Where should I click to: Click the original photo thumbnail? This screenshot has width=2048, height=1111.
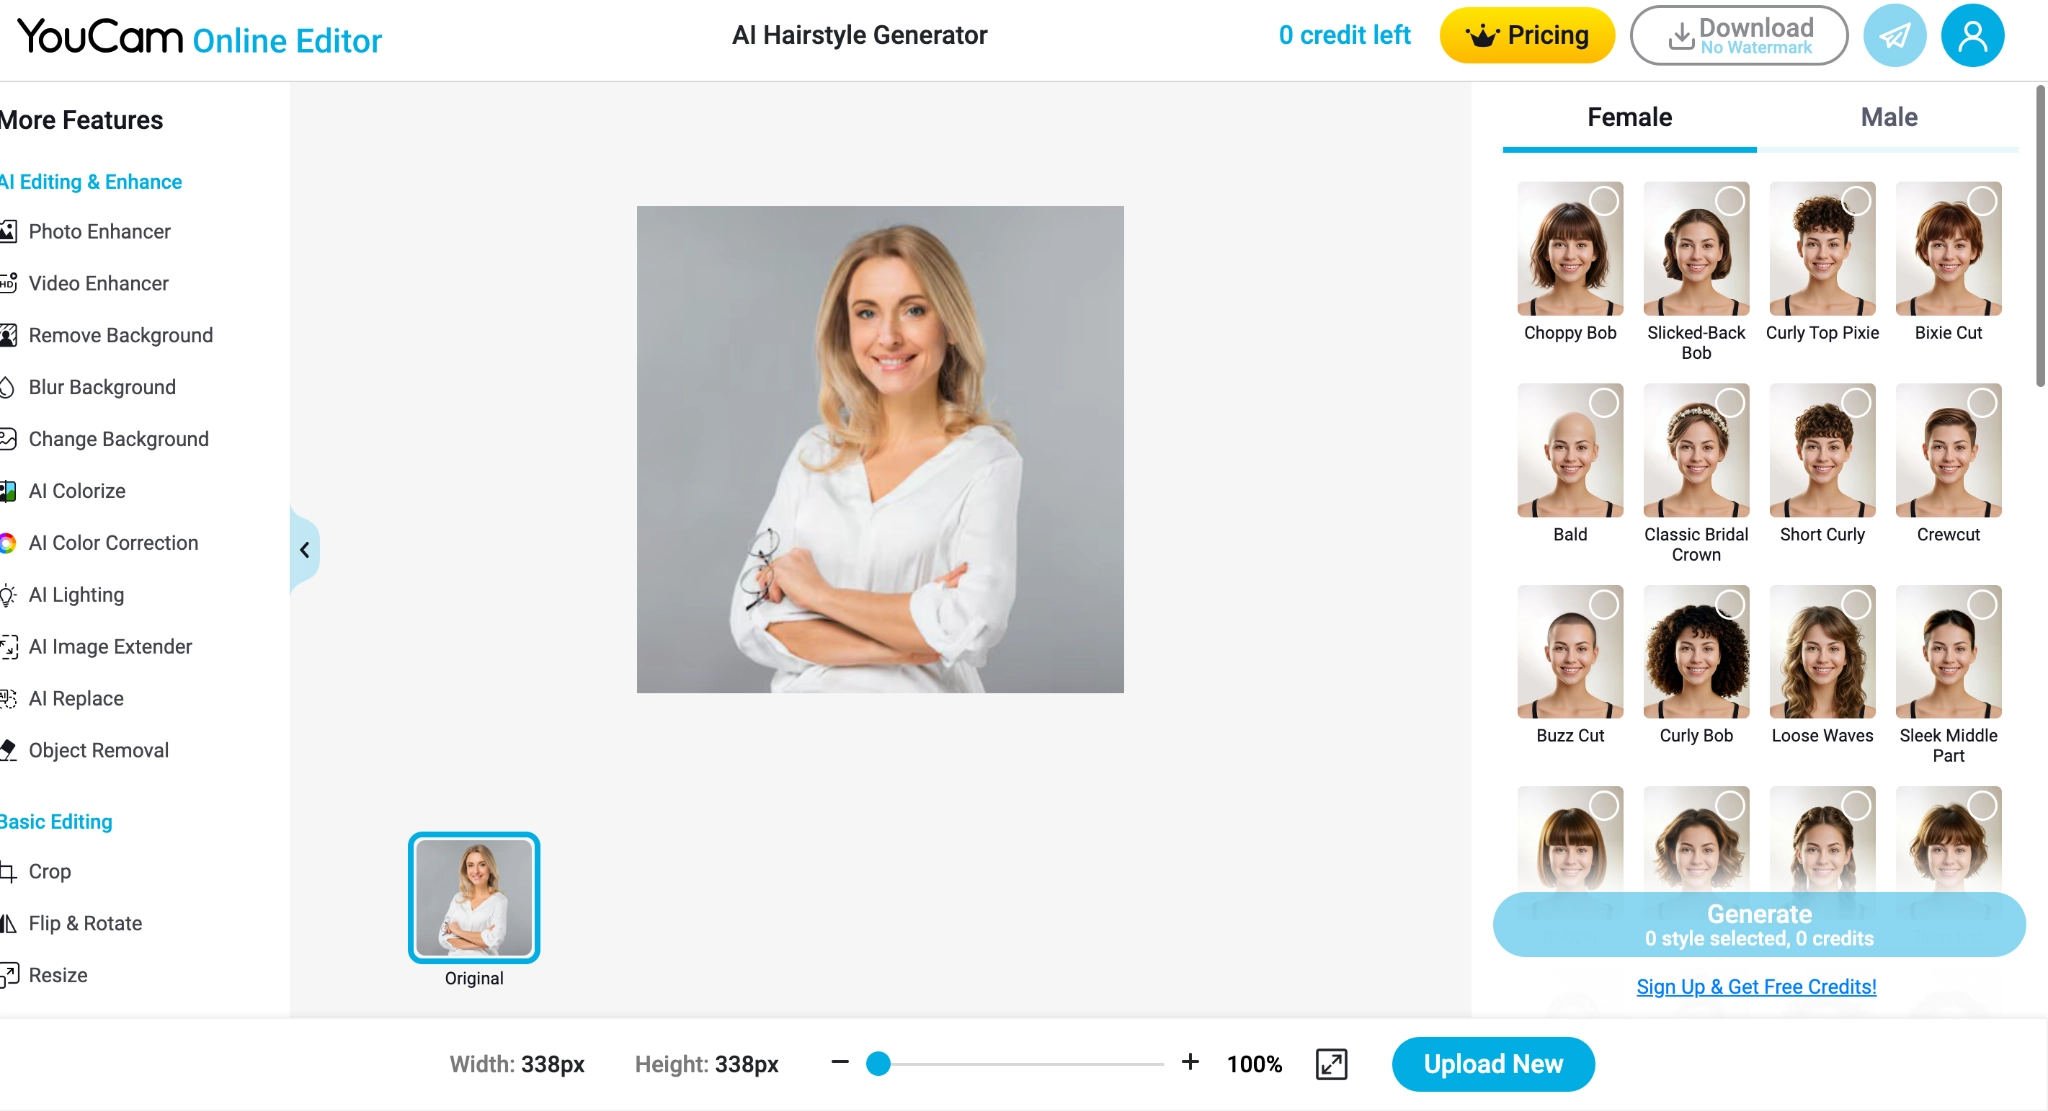click(475, 898)
